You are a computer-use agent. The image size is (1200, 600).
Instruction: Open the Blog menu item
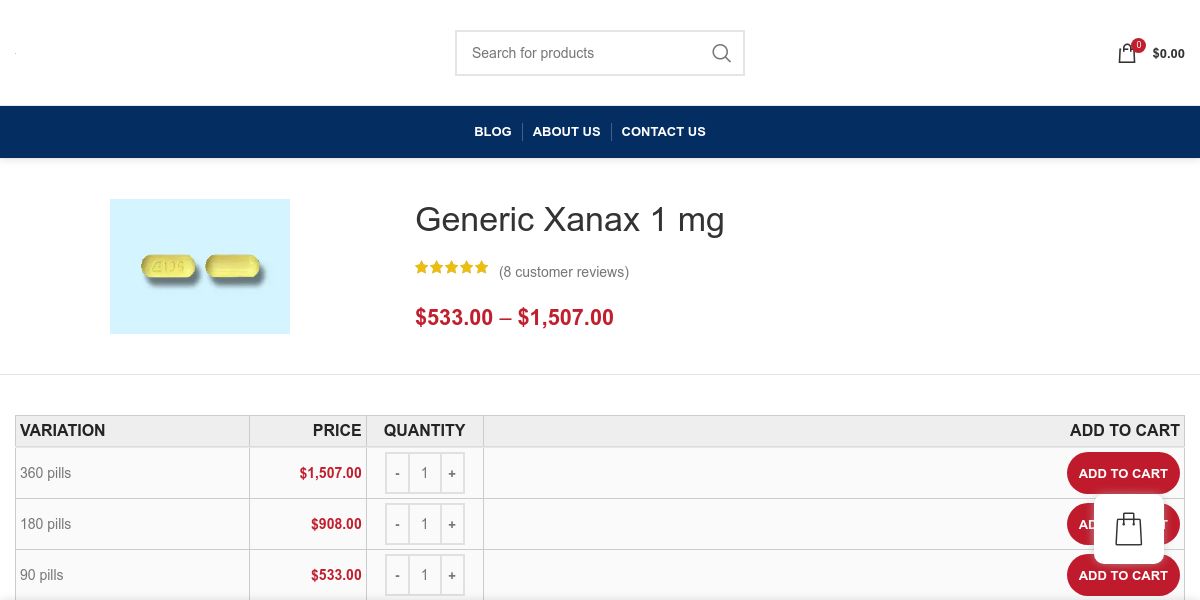click(492, 131)
